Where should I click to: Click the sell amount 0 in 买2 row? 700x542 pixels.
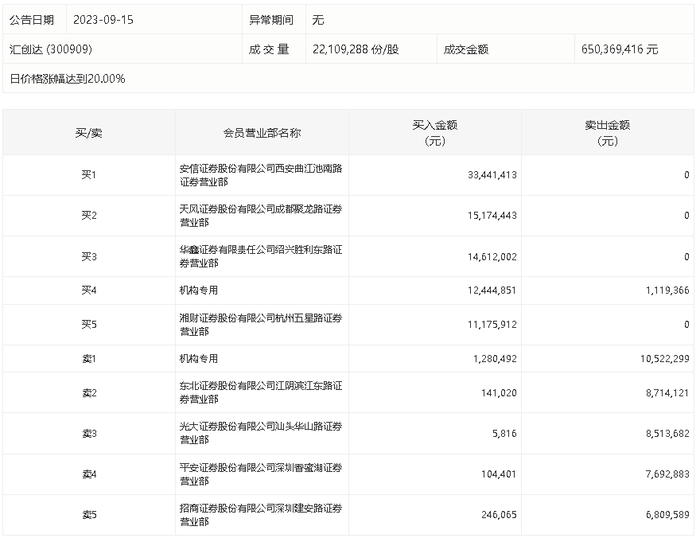[x=687, y=215]
